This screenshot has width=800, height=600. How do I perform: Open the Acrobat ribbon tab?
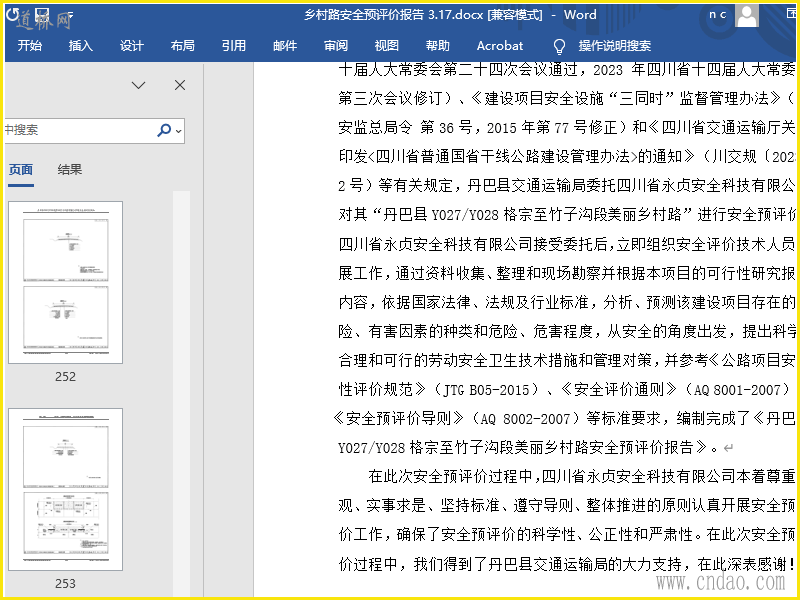[x=500, y=45]
